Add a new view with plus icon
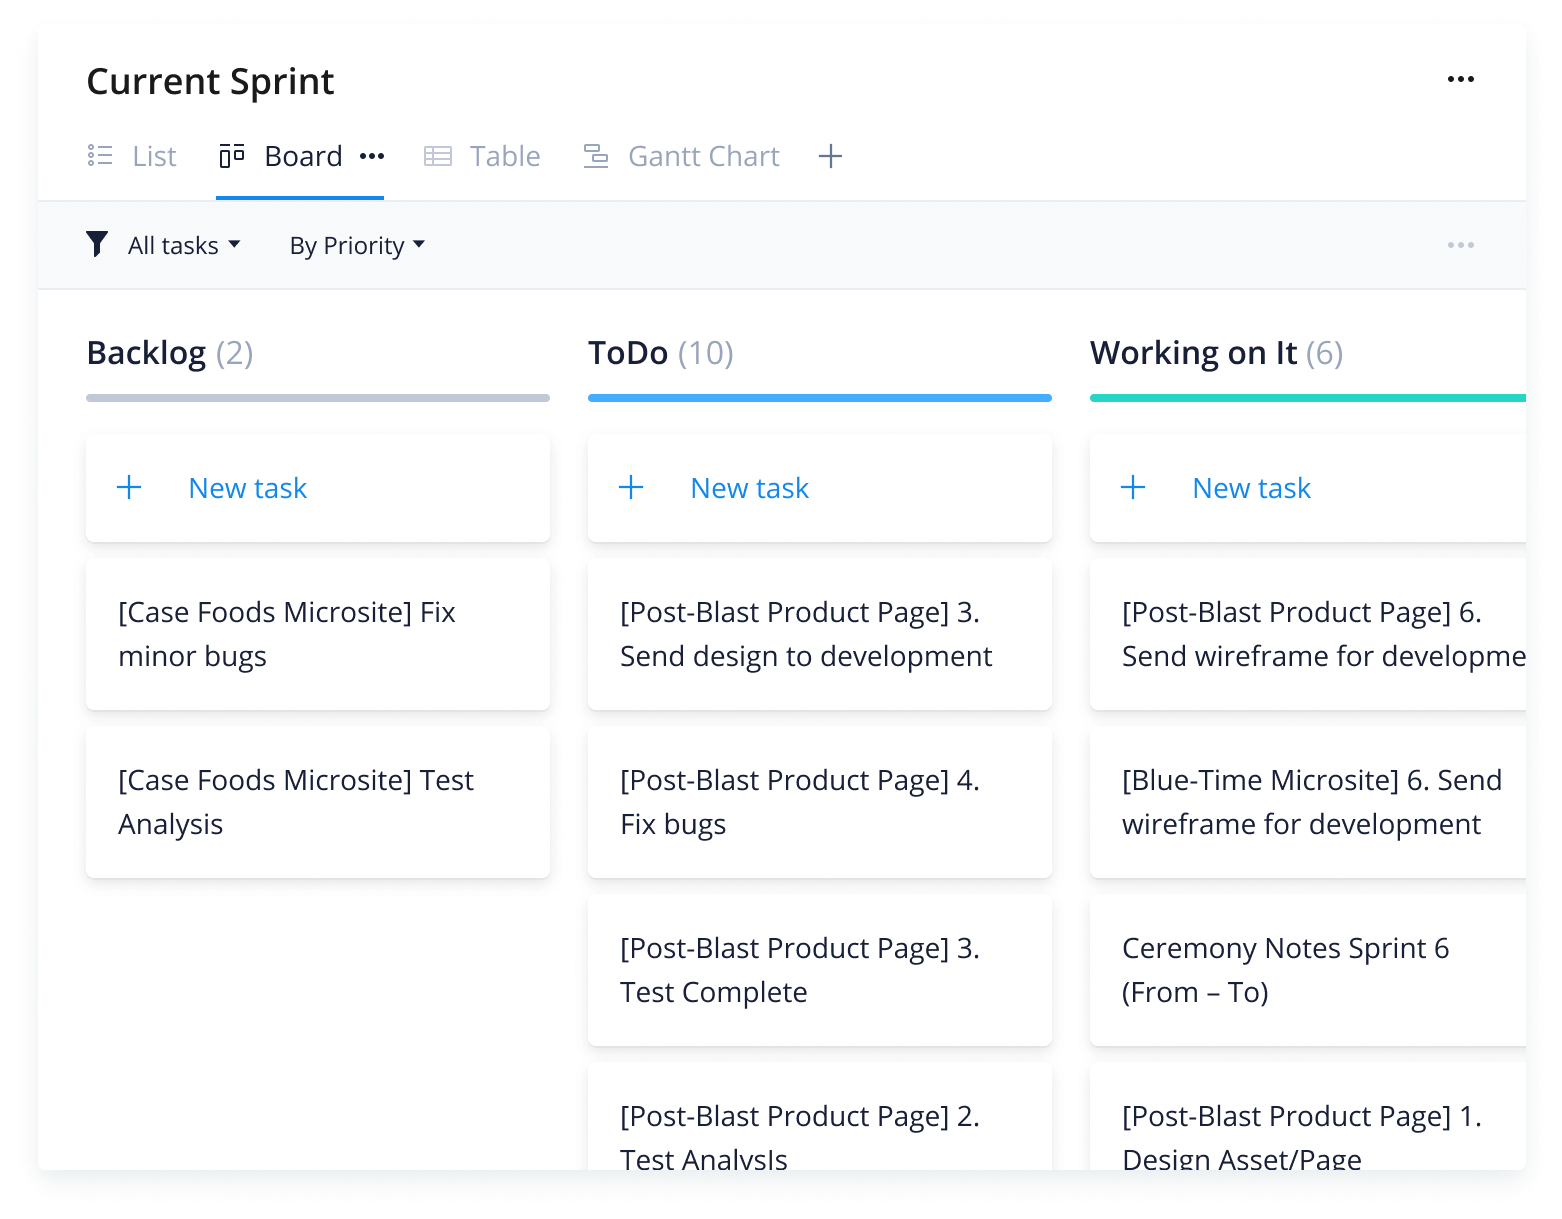Image resolution: width=1562 pixels, height=1219 pixels. [830, 156]
